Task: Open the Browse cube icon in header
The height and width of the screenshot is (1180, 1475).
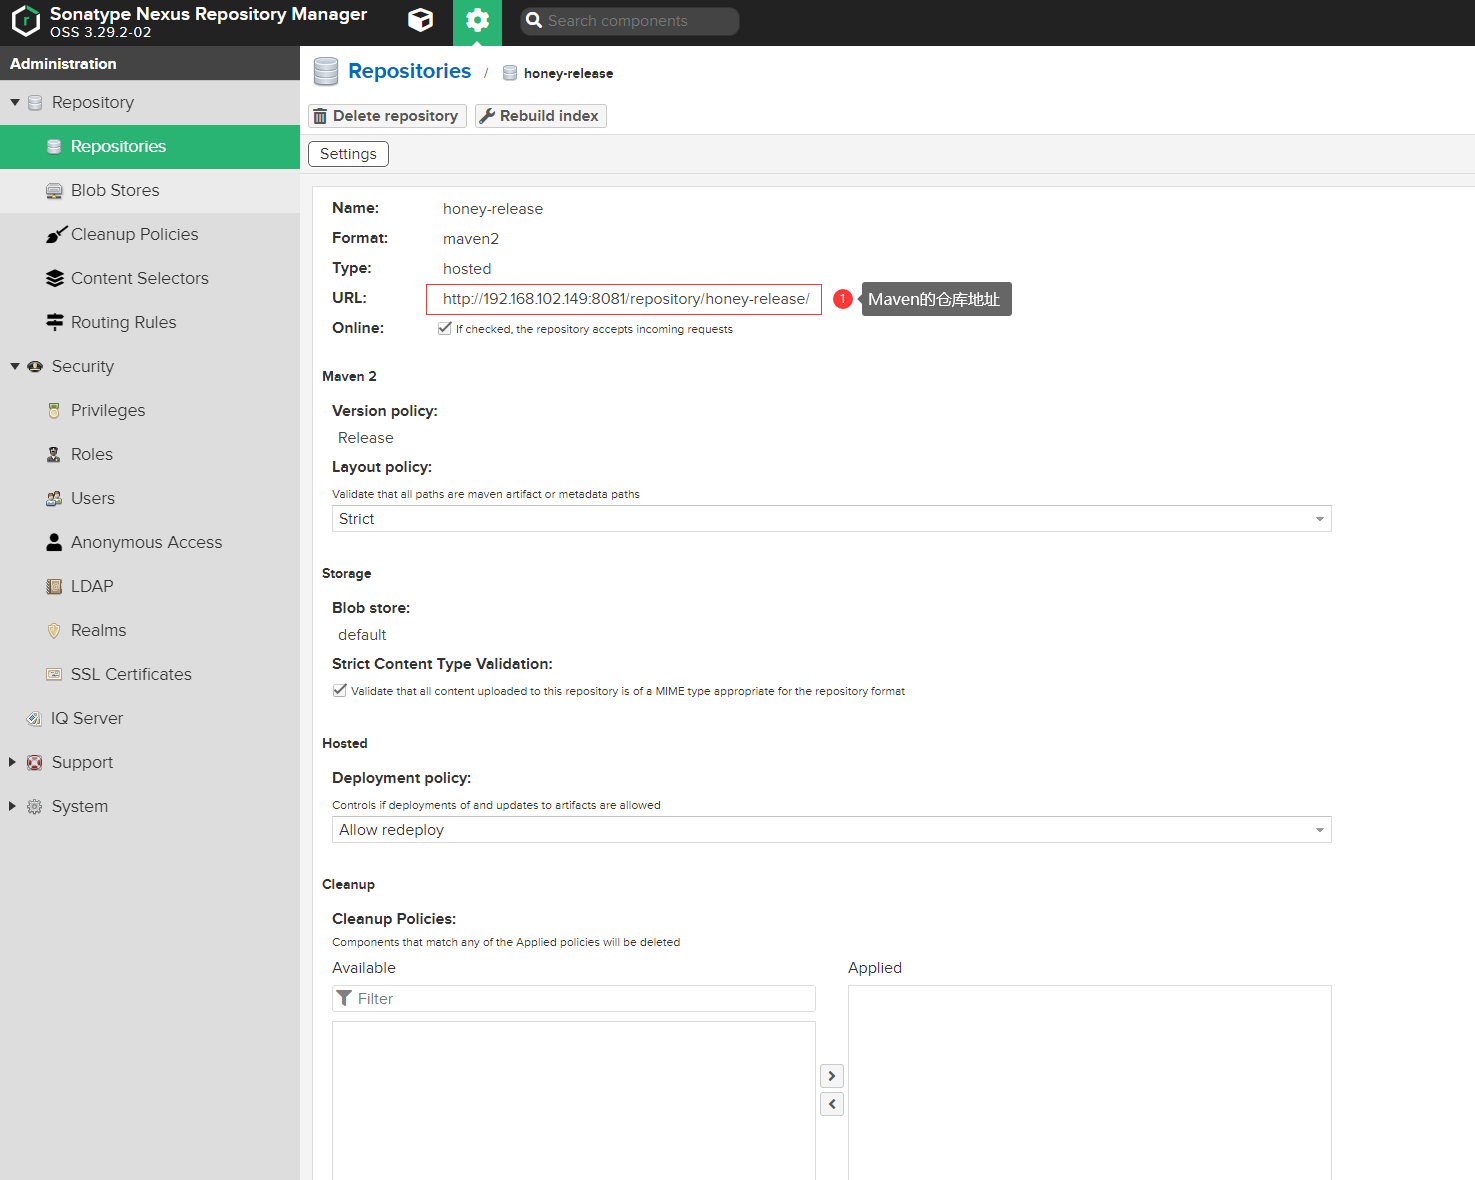Action: [421, 20]
